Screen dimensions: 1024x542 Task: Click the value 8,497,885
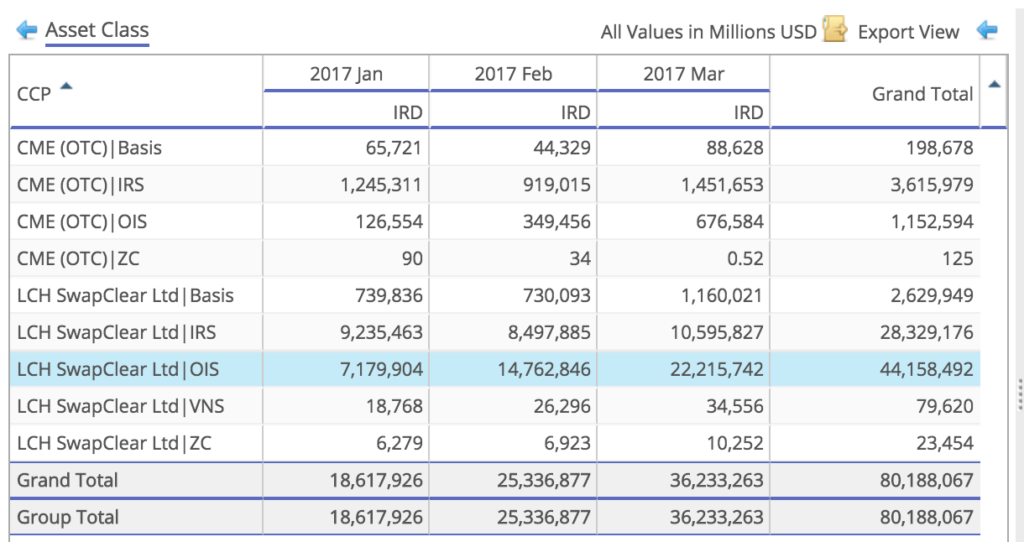(549, 333)
